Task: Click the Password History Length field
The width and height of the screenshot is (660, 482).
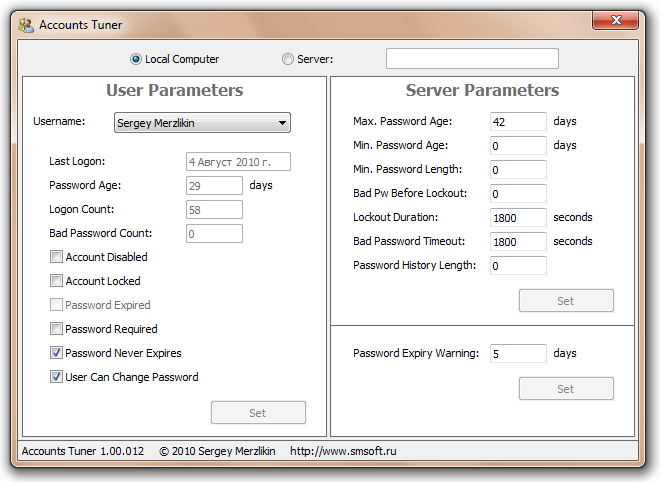Action: point(518,265)
